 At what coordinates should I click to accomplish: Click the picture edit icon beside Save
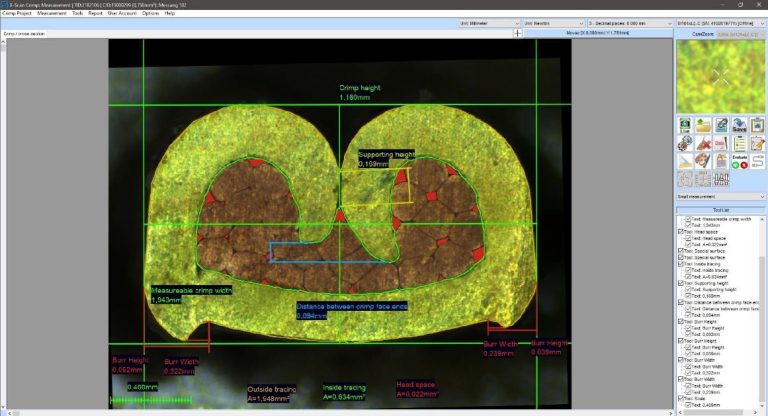pos(721,125)
